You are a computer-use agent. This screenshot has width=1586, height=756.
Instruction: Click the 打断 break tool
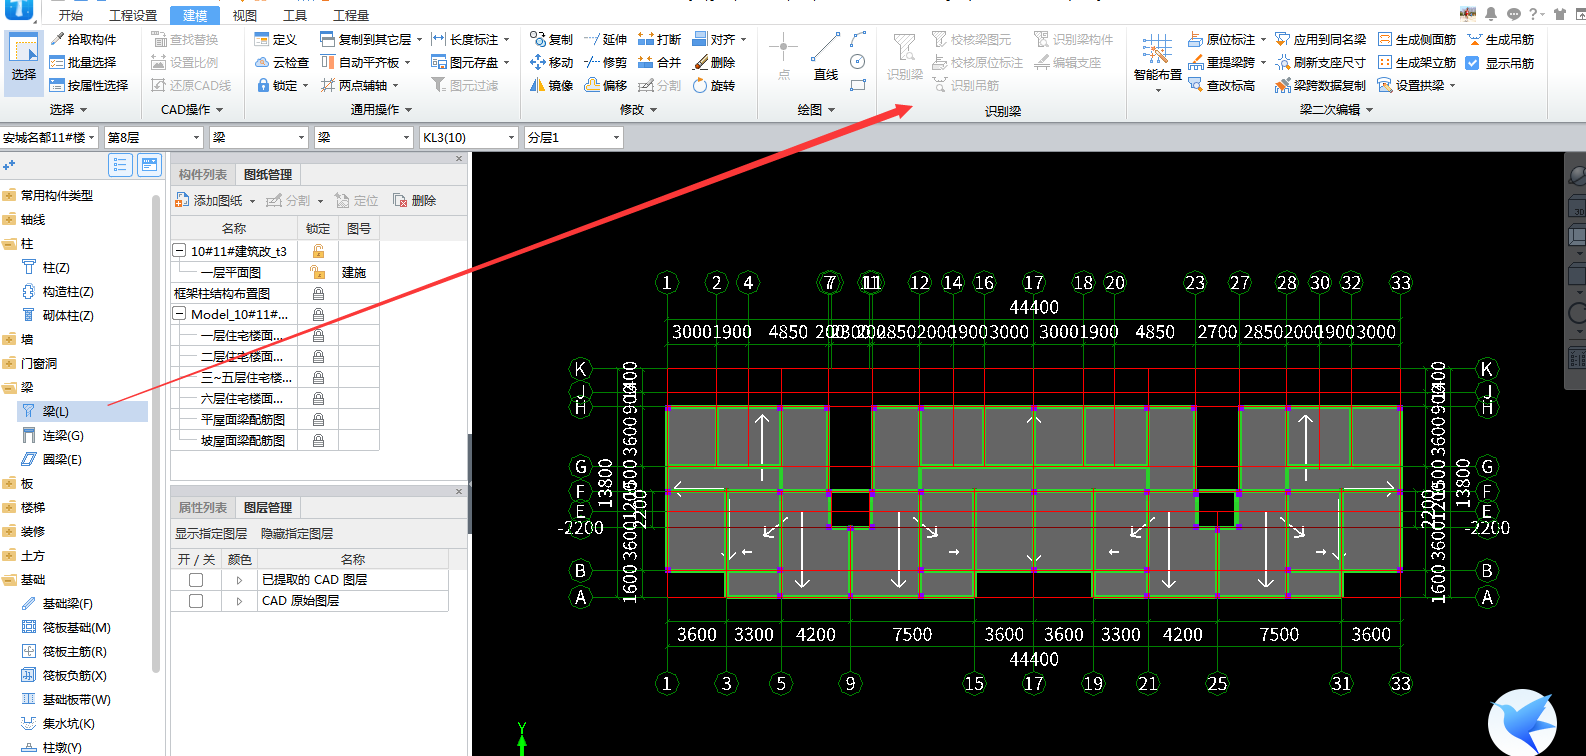659,39
